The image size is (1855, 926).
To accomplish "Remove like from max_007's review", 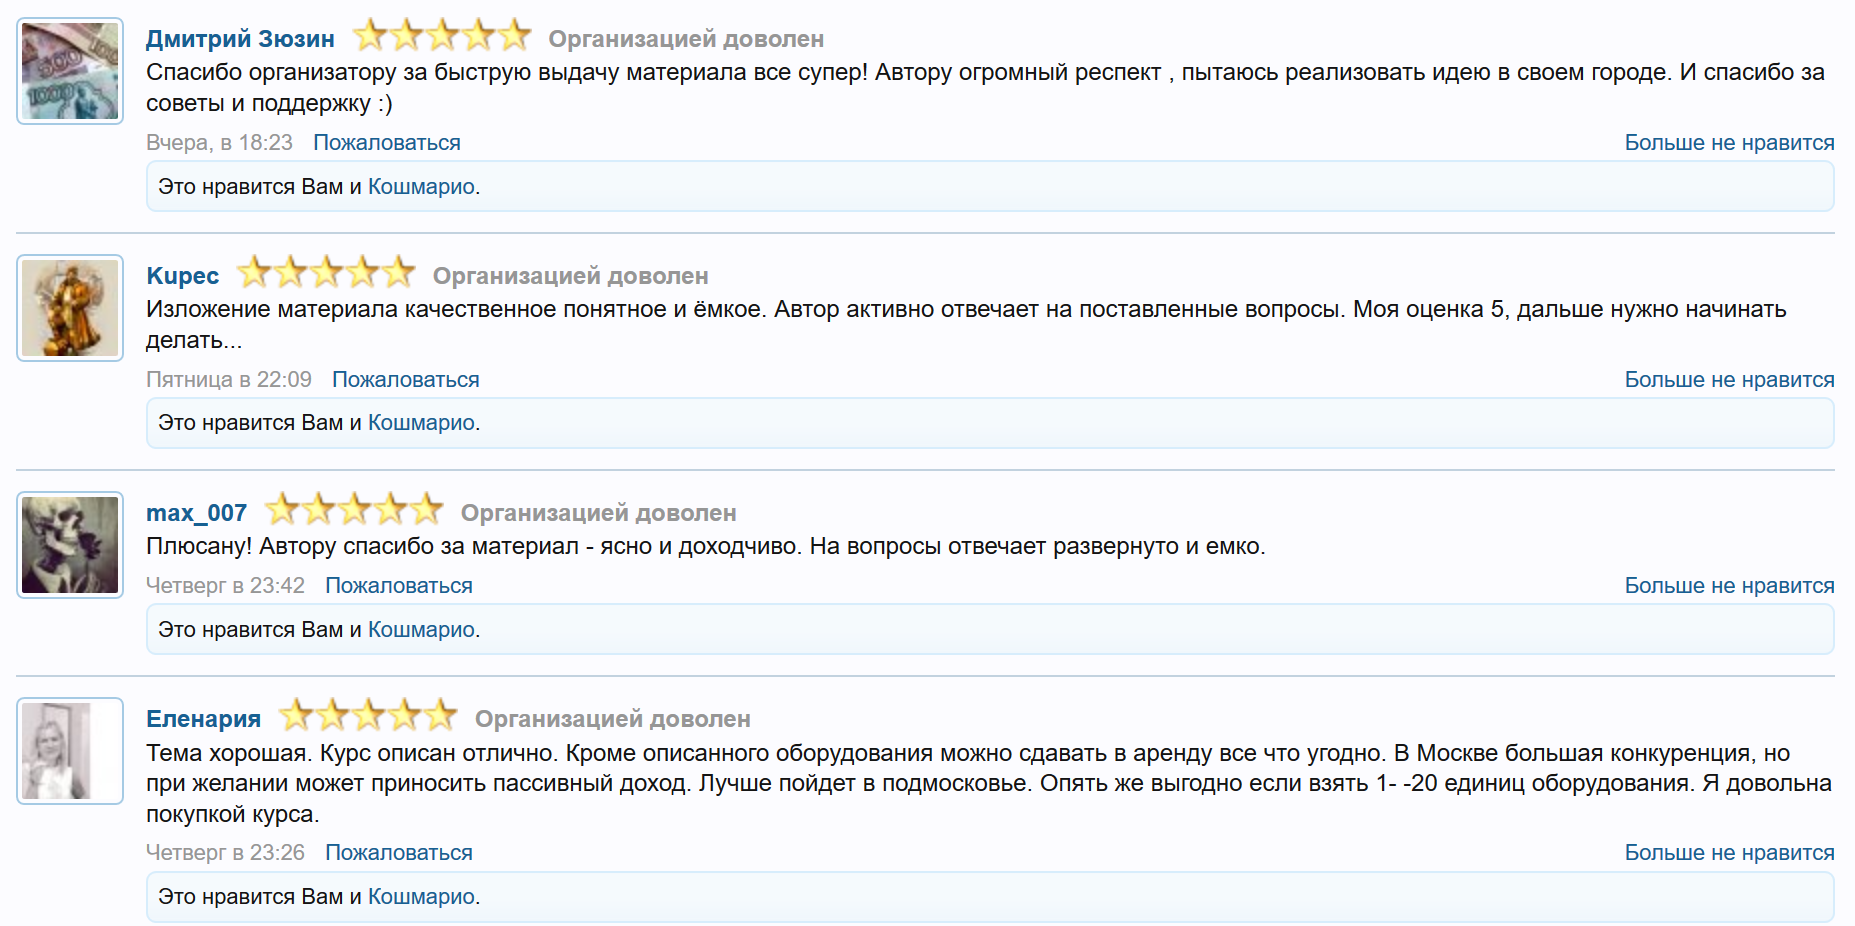I will click(1729, 586).
